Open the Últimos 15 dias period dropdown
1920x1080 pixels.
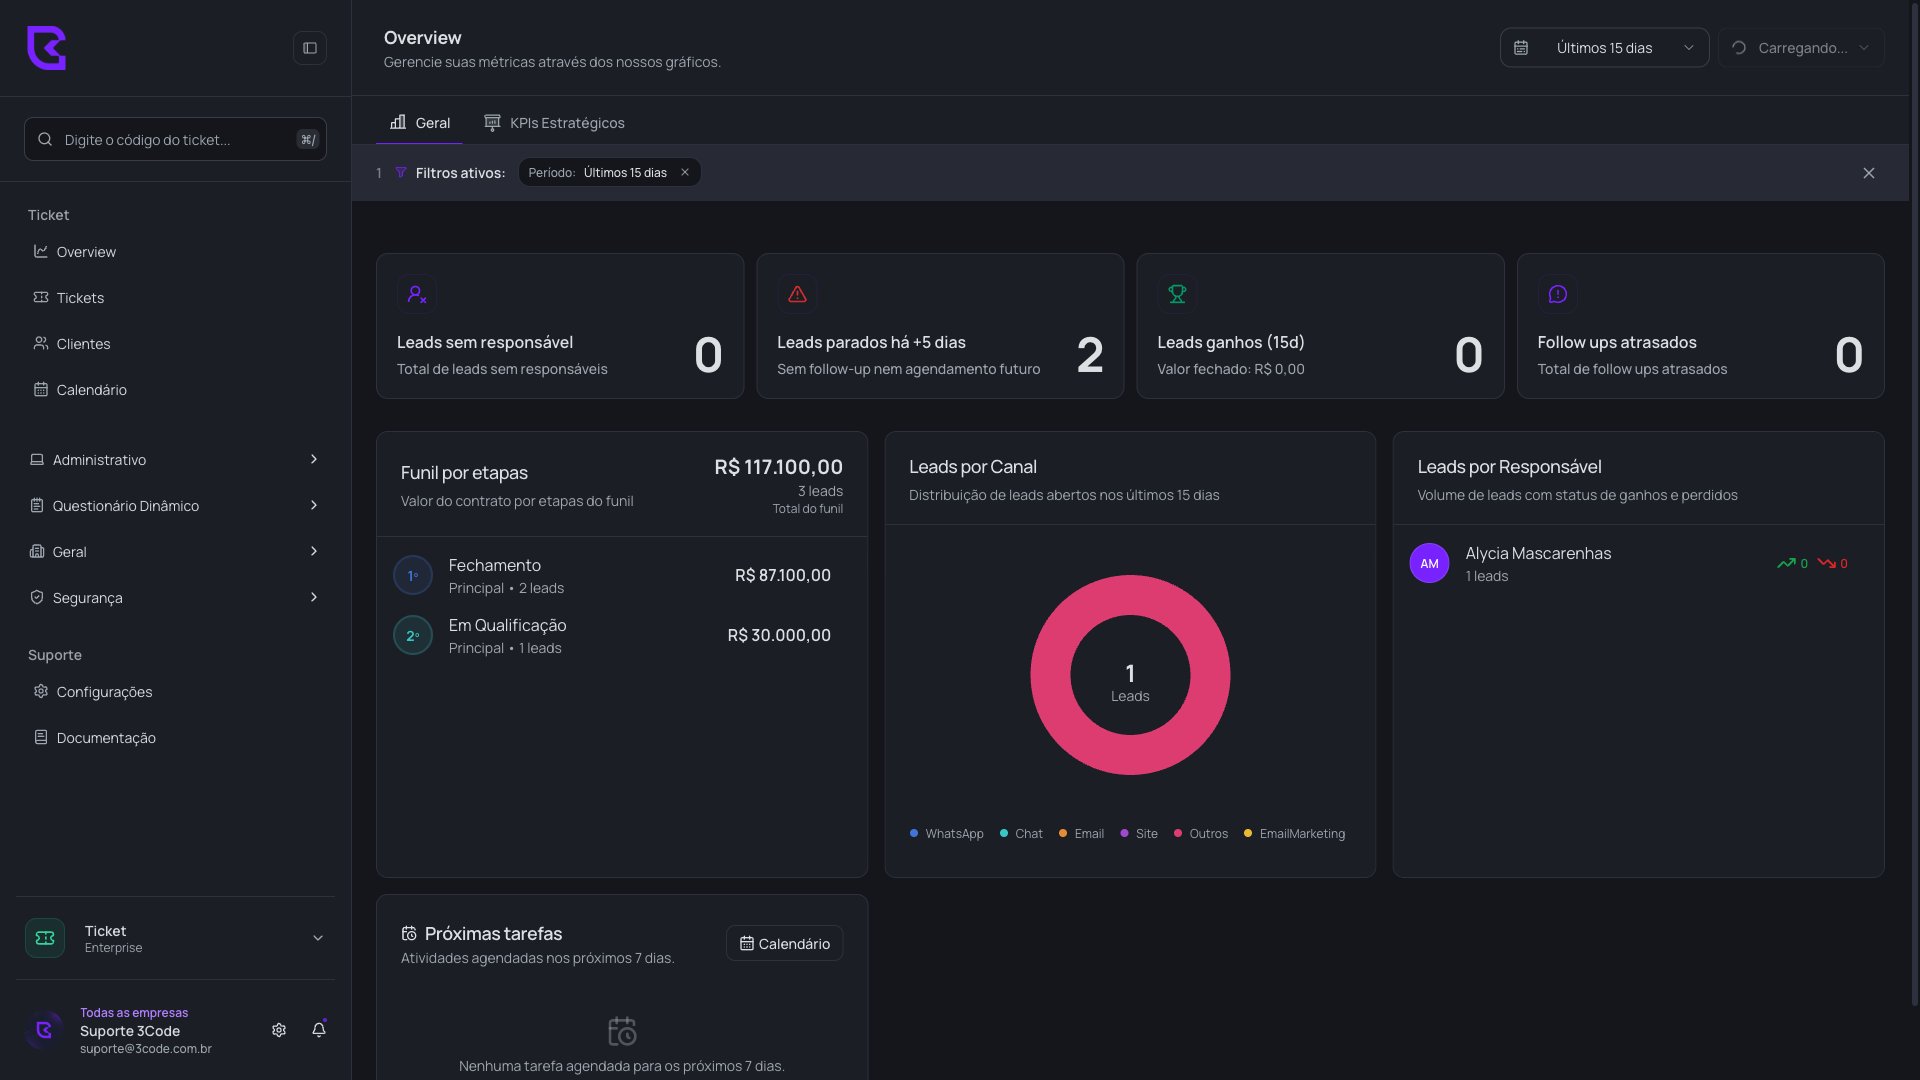tap(1604, 48)
